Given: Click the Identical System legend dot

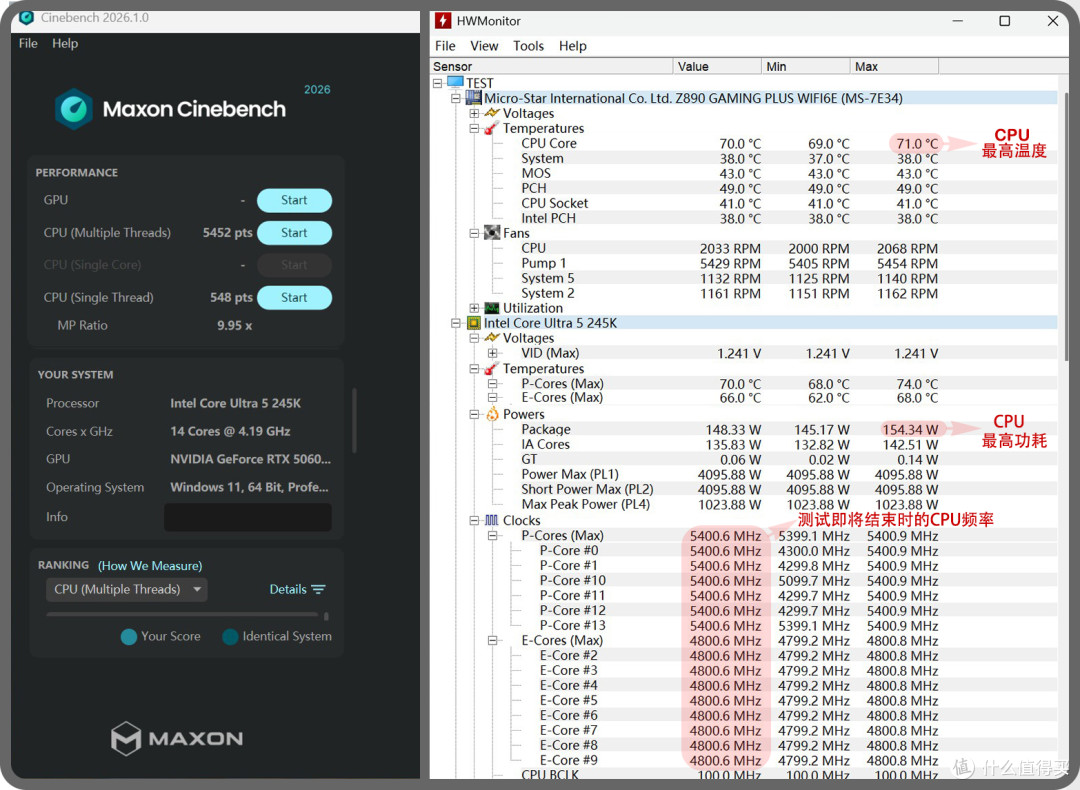Looking at the screenshot, I should pos(230,636).
